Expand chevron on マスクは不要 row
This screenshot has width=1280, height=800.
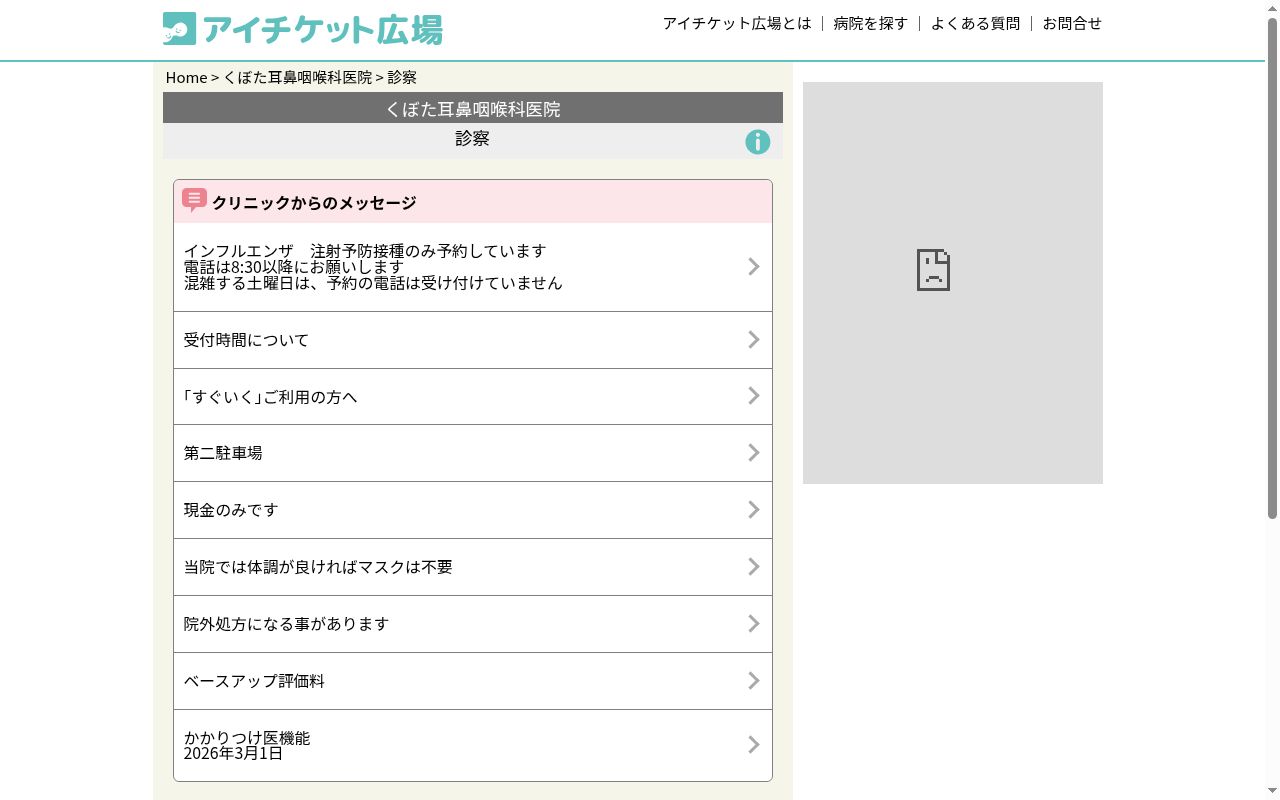point(754,567)
